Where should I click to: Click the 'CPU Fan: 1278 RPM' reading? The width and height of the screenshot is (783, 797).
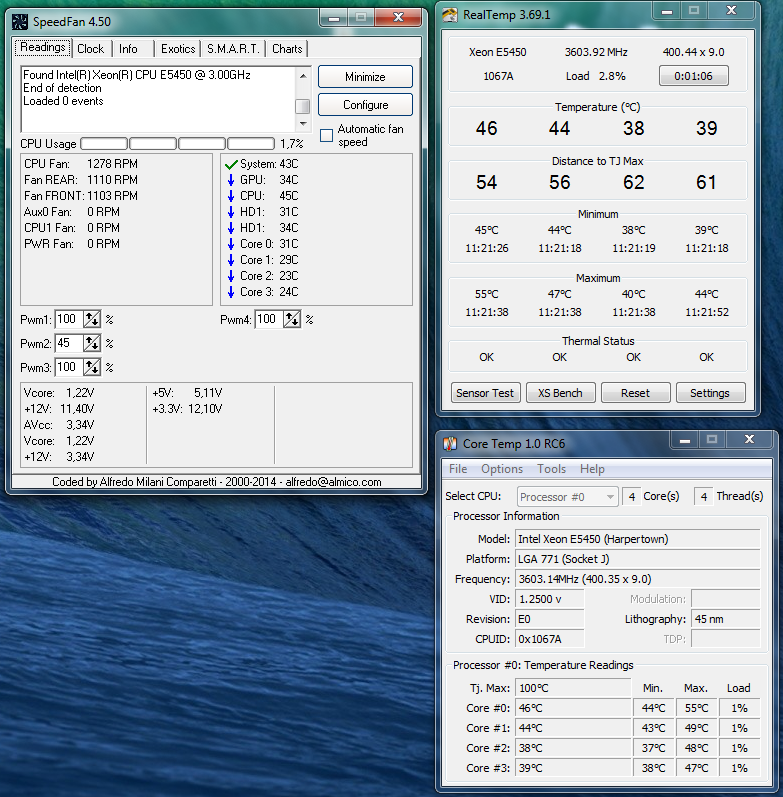pyautogui.click(x=81, y=164)
